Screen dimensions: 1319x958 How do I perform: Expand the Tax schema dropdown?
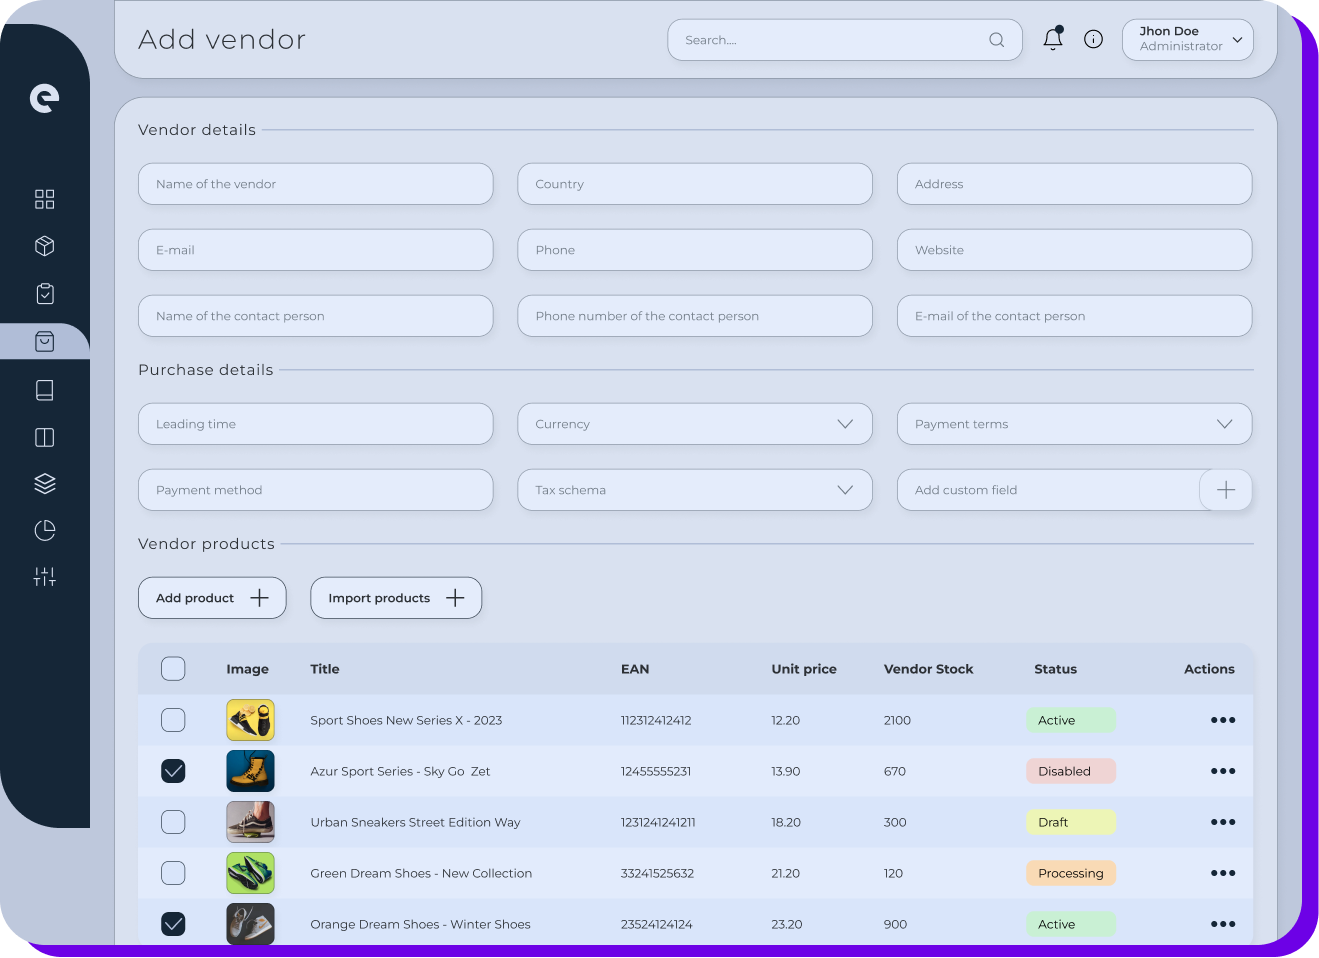click(845, 490)
